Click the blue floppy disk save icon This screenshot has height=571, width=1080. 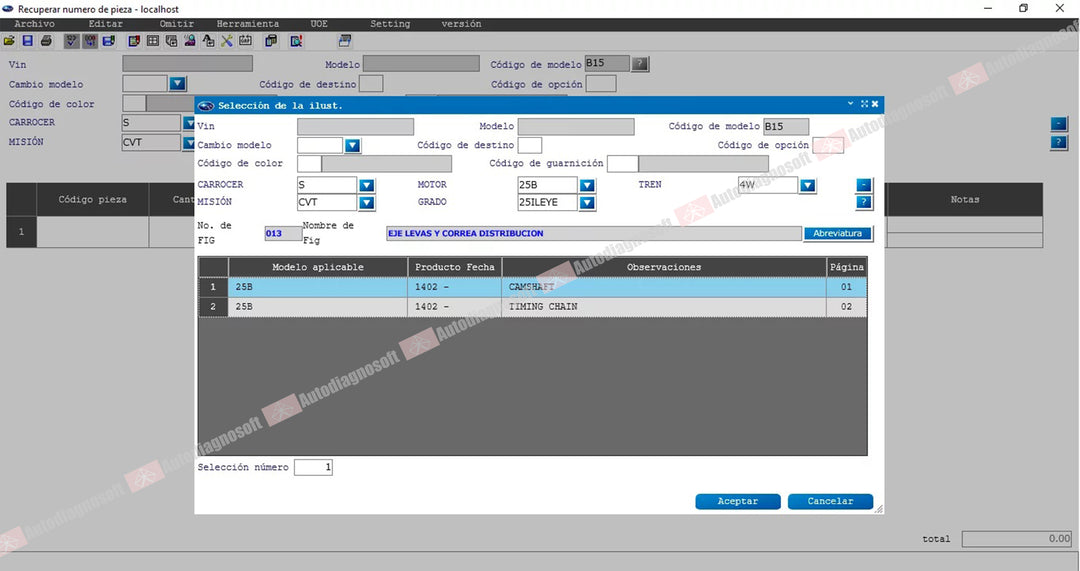(28, 41)
